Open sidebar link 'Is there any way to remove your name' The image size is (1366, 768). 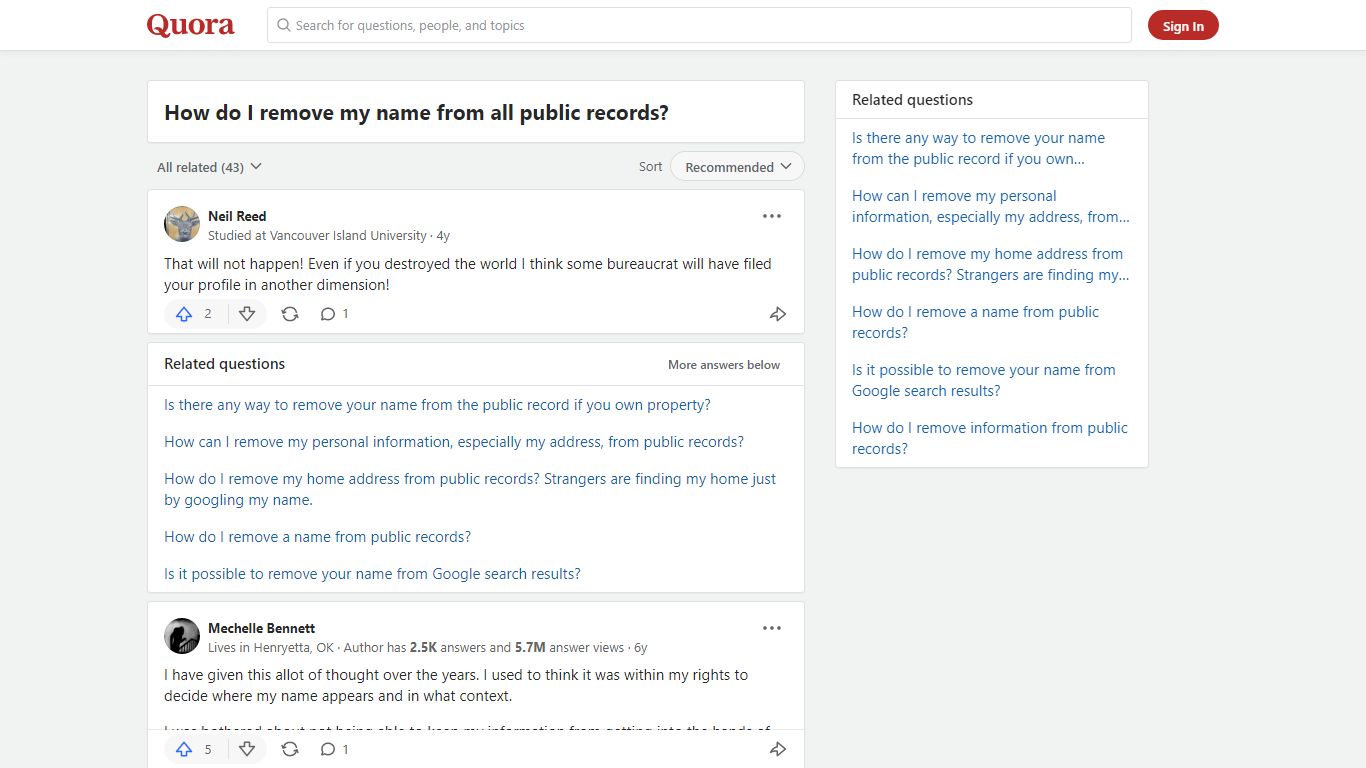[978, 148]
